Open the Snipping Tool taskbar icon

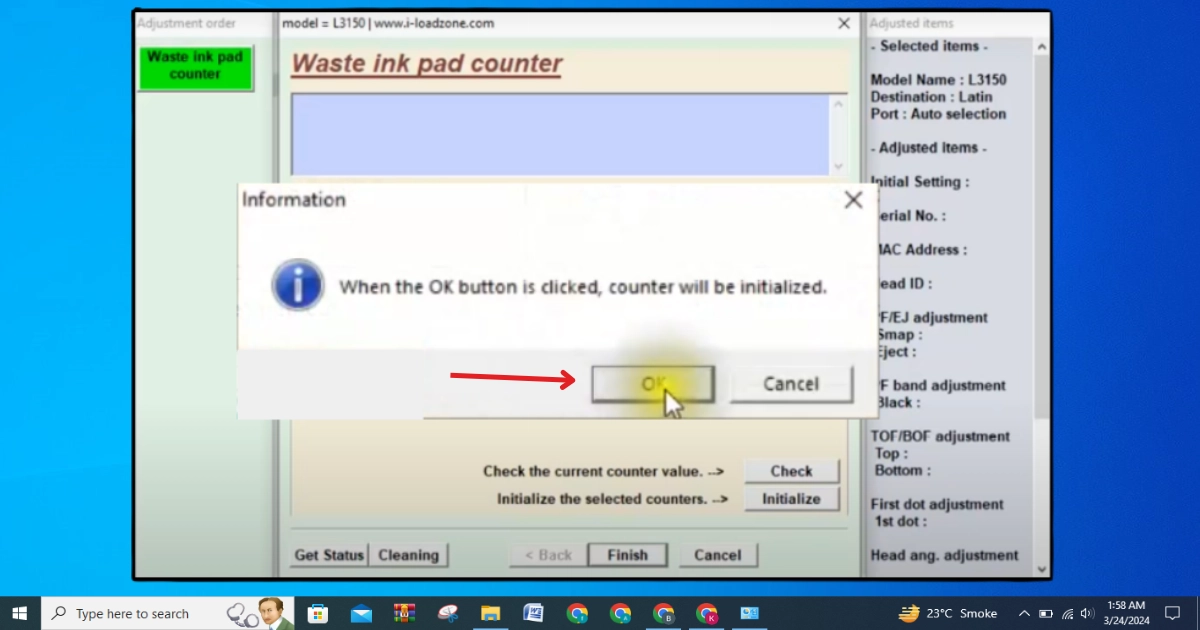click(448, 613)
